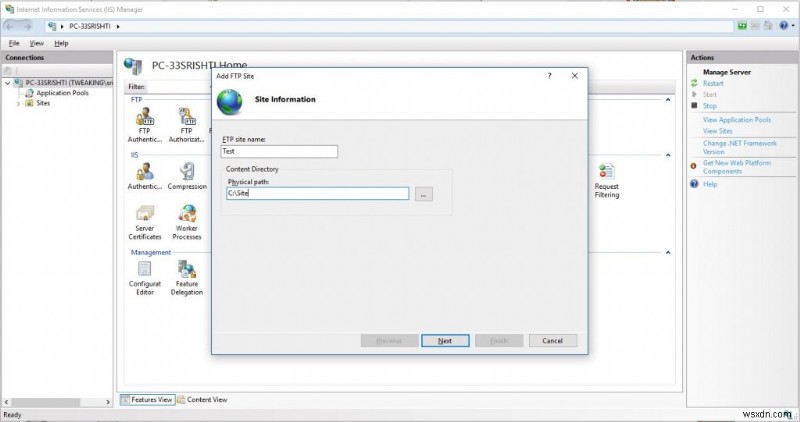Viewport: 800px width, 422px height.
Task: Click the Physical path field
Action: [317, 193]
